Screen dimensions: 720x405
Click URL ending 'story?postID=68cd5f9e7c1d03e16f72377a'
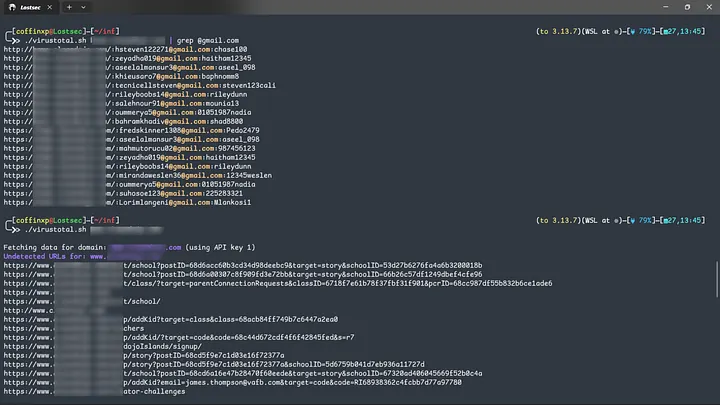pyautogui.click(x=144, y=355)
